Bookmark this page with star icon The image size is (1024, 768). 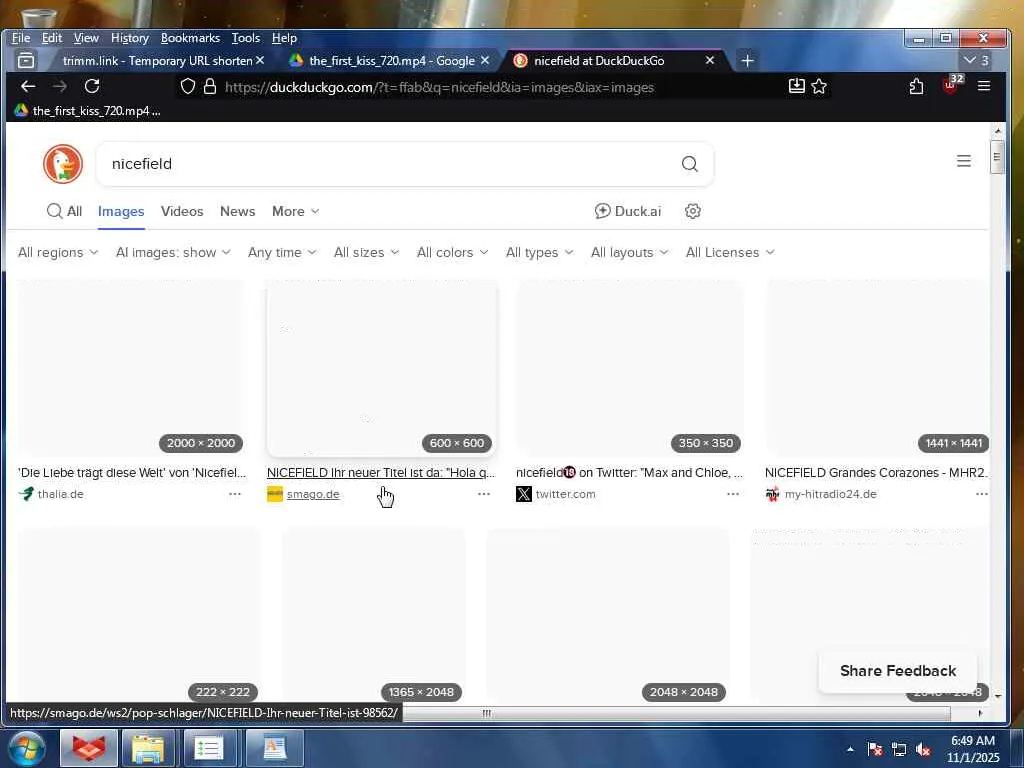(819, 86)
